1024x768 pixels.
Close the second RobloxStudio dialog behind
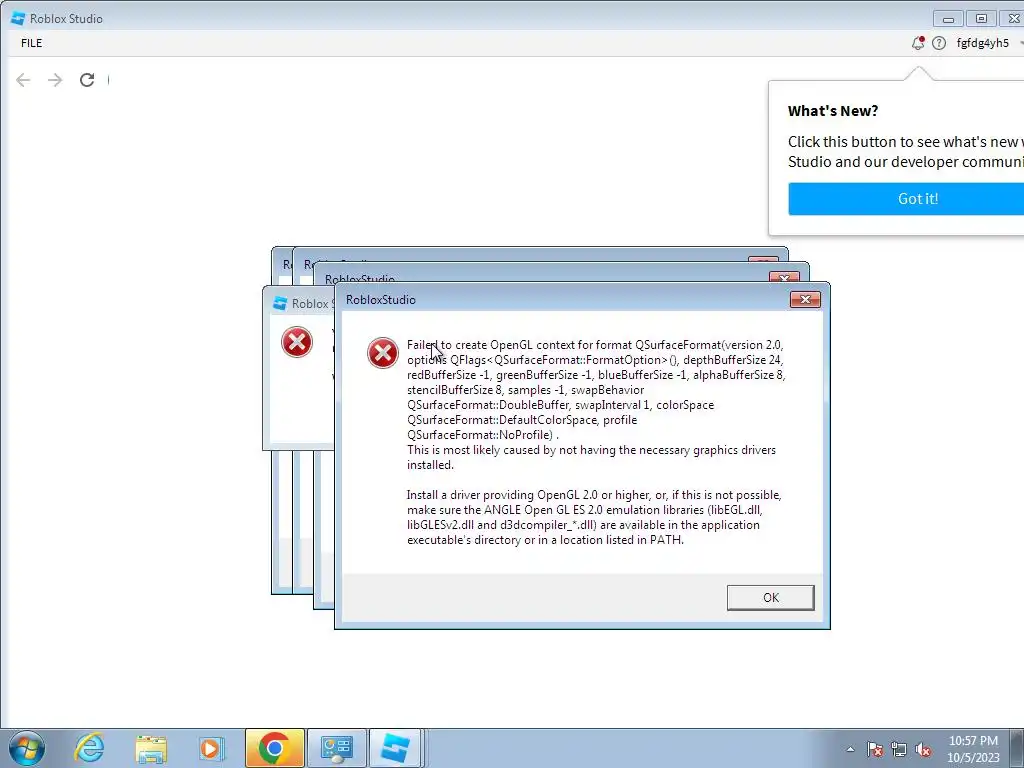(784, 277)
